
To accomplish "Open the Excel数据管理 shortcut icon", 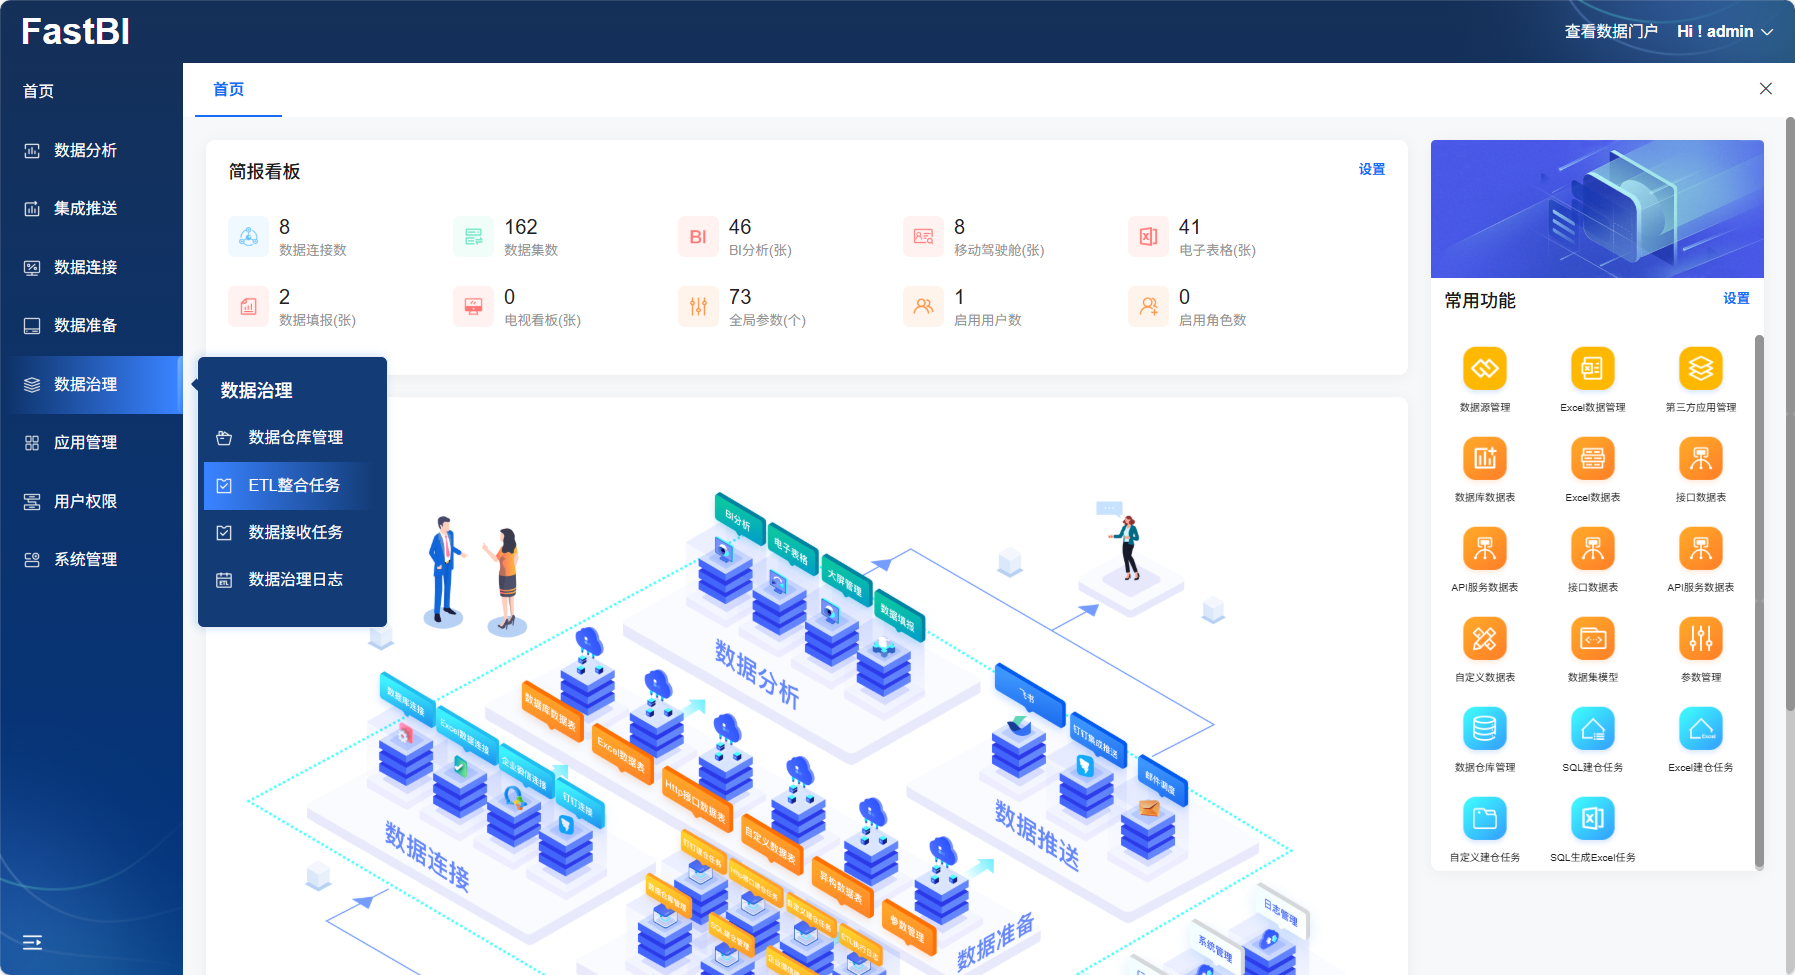I will click(1592, 369).
